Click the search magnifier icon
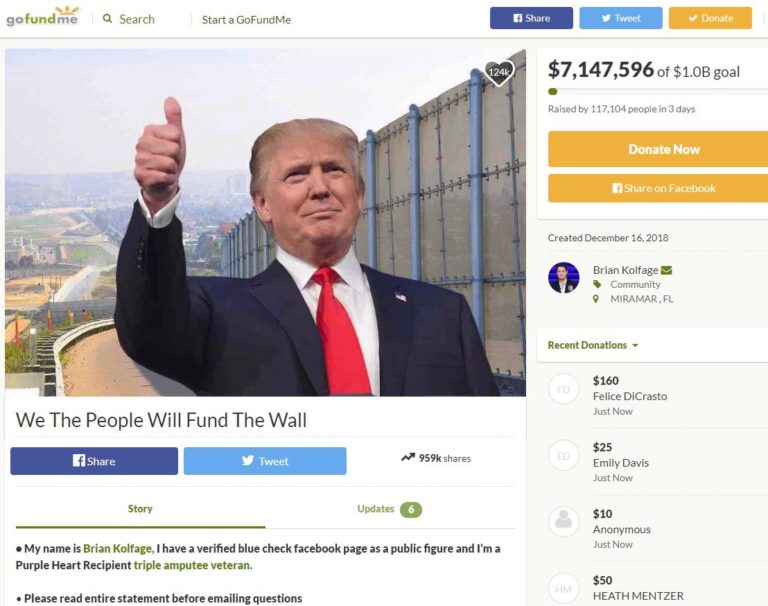768x606 pixels. point(107,19)
